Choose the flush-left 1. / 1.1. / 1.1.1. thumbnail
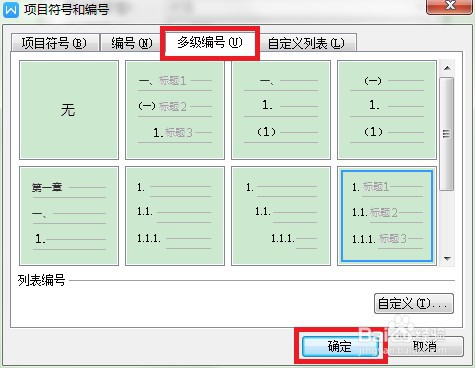Screen dimensions: 475x368 coord(175,216)
